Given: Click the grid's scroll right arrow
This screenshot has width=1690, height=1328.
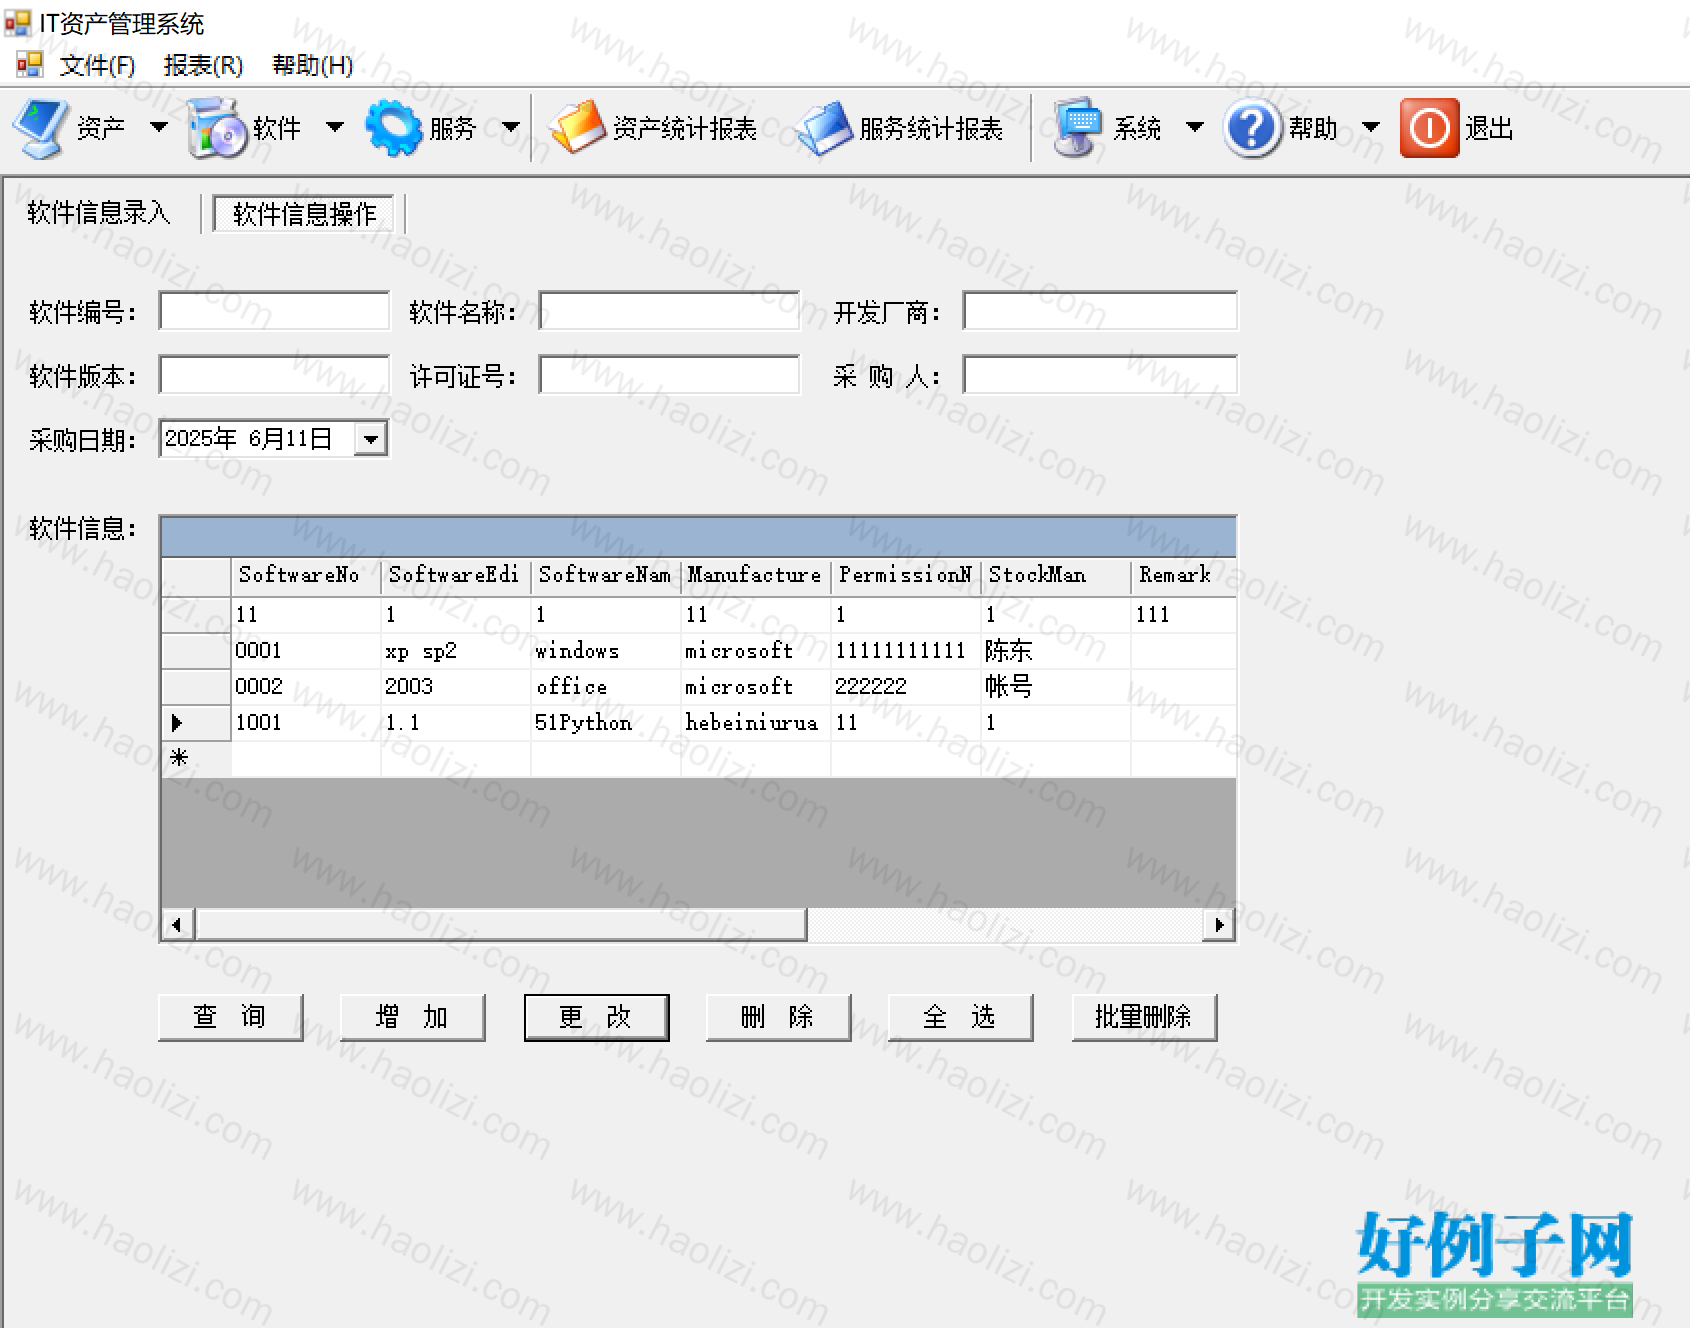Looking at the screenshot, I should pos(1219,924).
